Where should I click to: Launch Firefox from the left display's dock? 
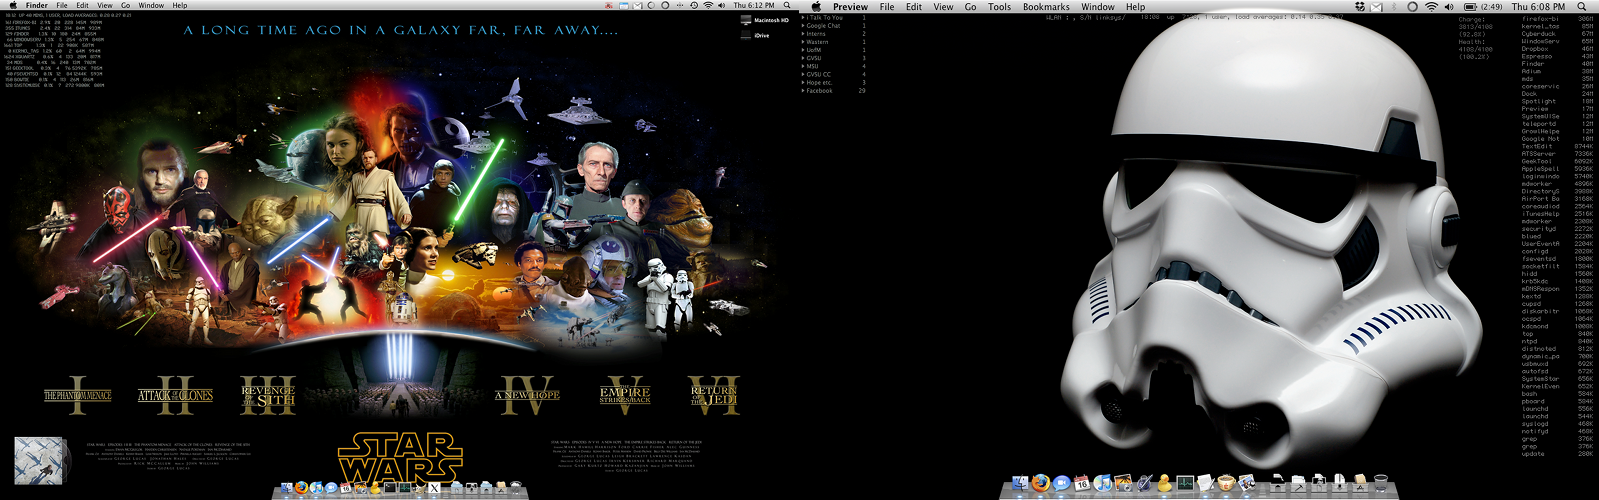(x=301, y=488)
